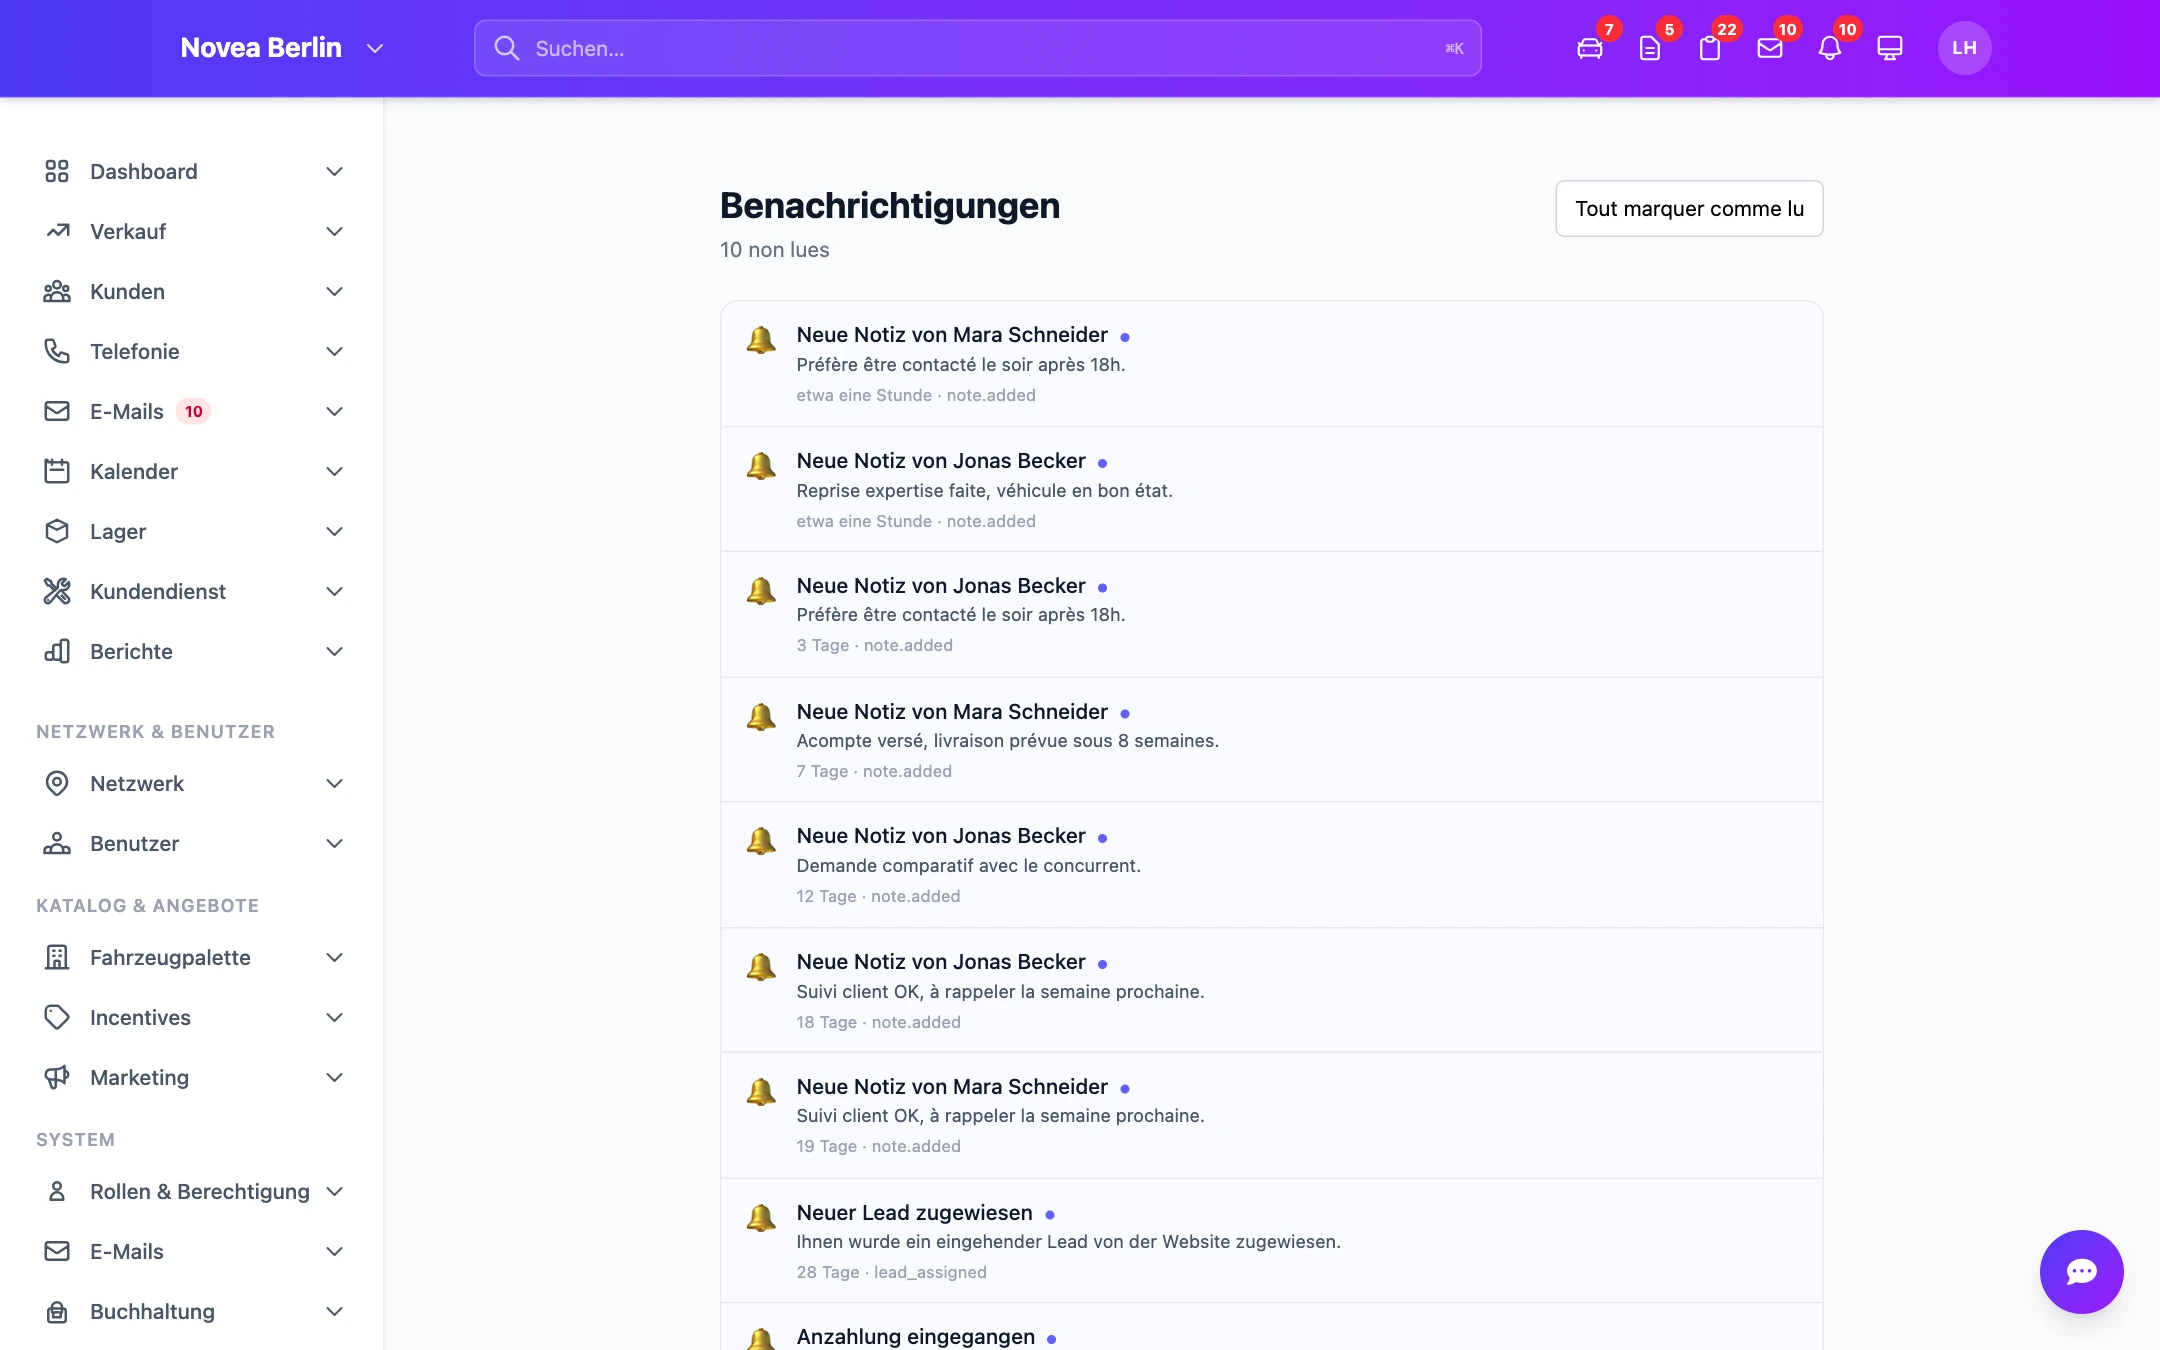Open the Kundendienst menu item
The image size is (2160, 1350).
[x=194, y=592]
